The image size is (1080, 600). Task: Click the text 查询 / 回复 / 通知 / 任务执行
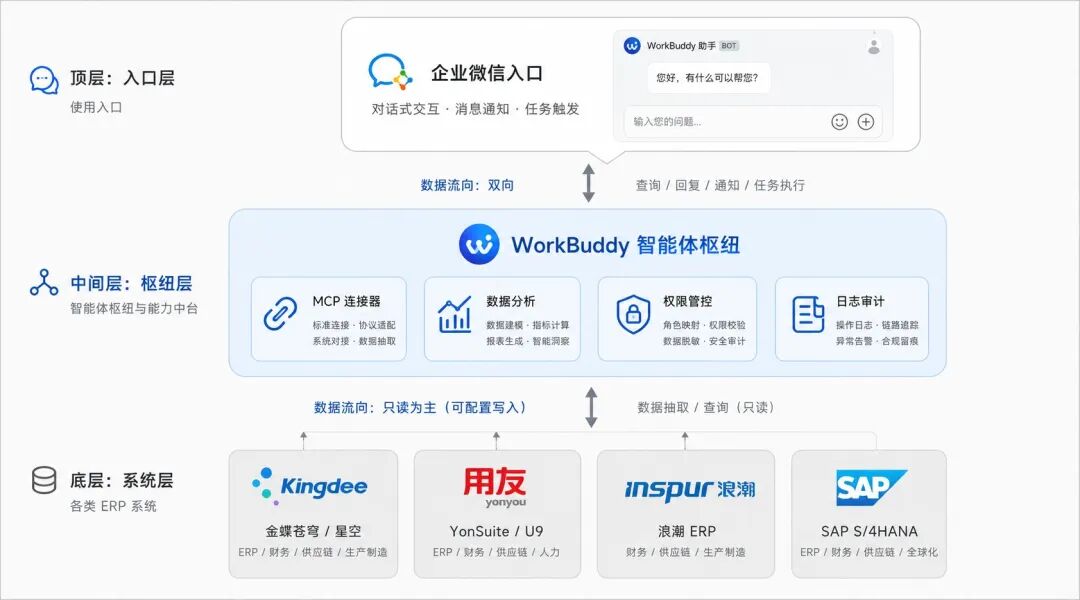pyautogui.click(x=720, y=185)
